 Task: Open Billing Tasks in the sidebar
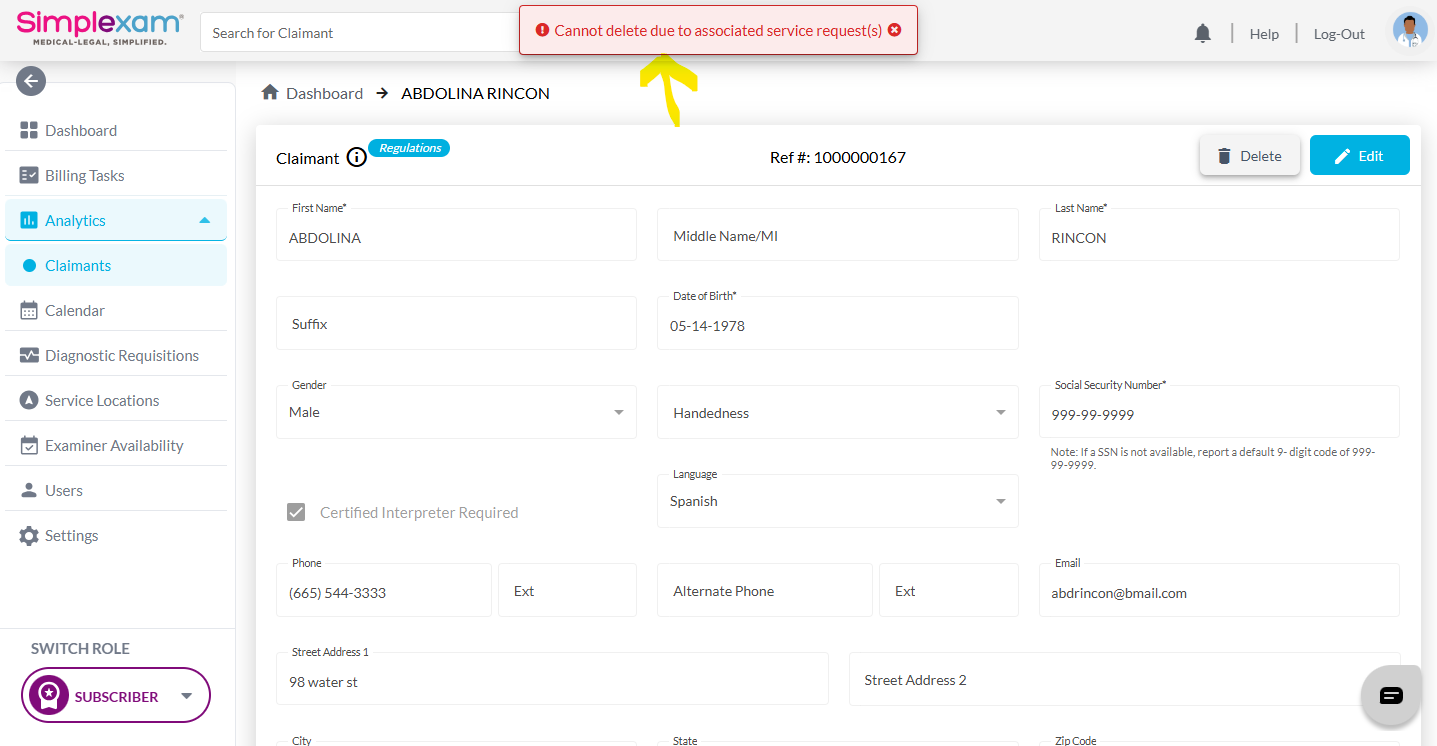point(116,175)
